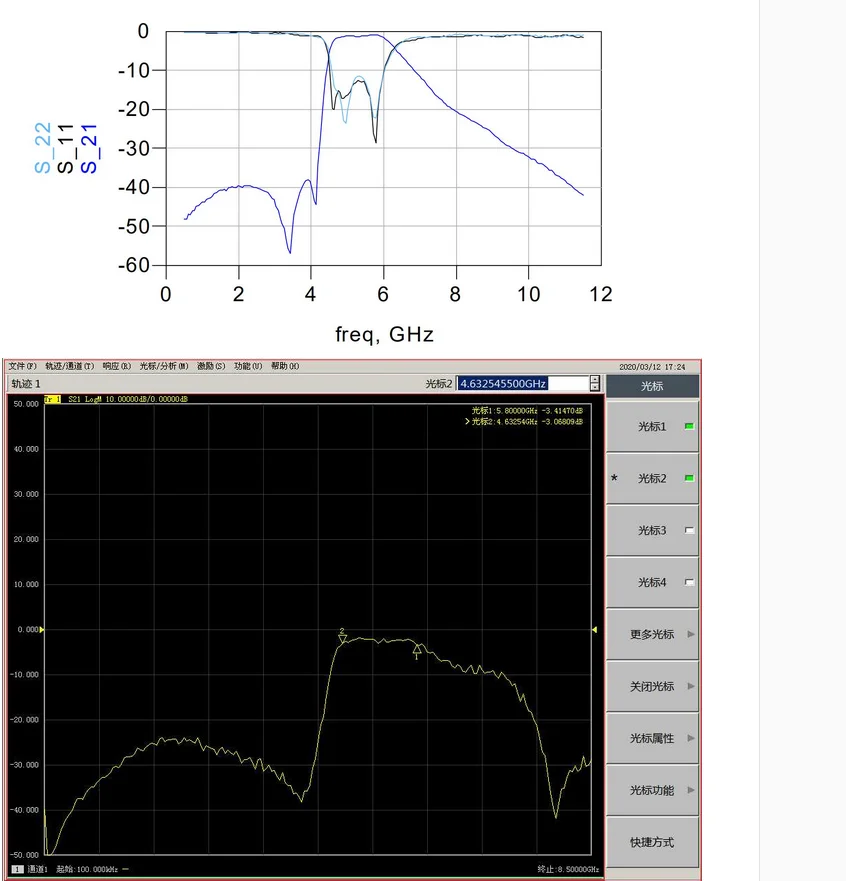846x881 pixels.
Task: Select the 光标3 marker button
Action: coord(652,530)
